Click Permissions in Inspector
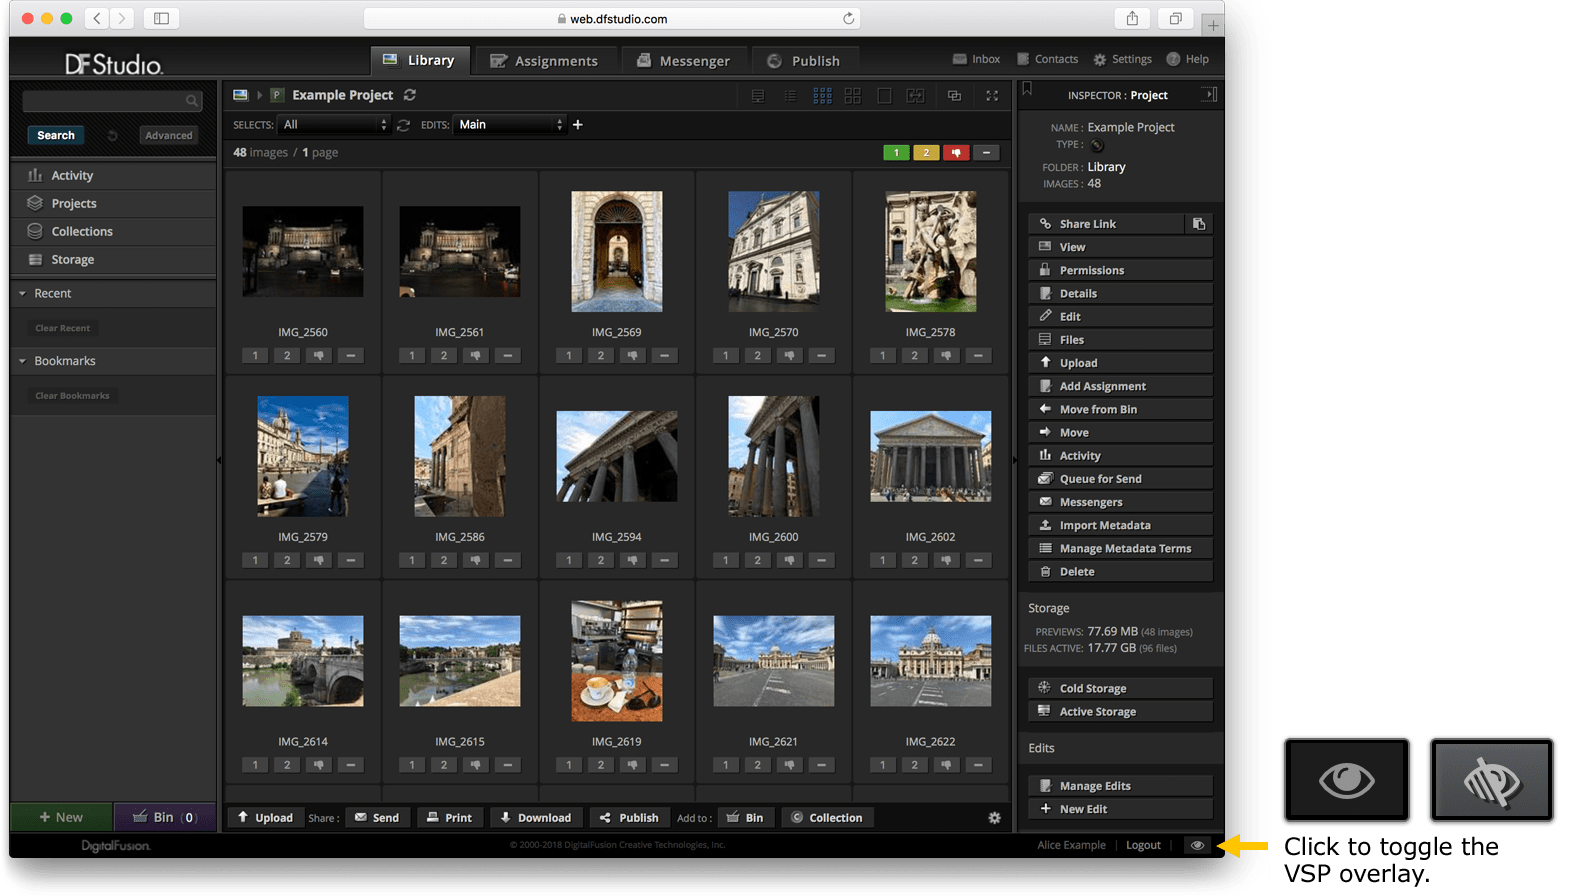This screenshot has height=896, width=1580. (x=1120, y=270)
